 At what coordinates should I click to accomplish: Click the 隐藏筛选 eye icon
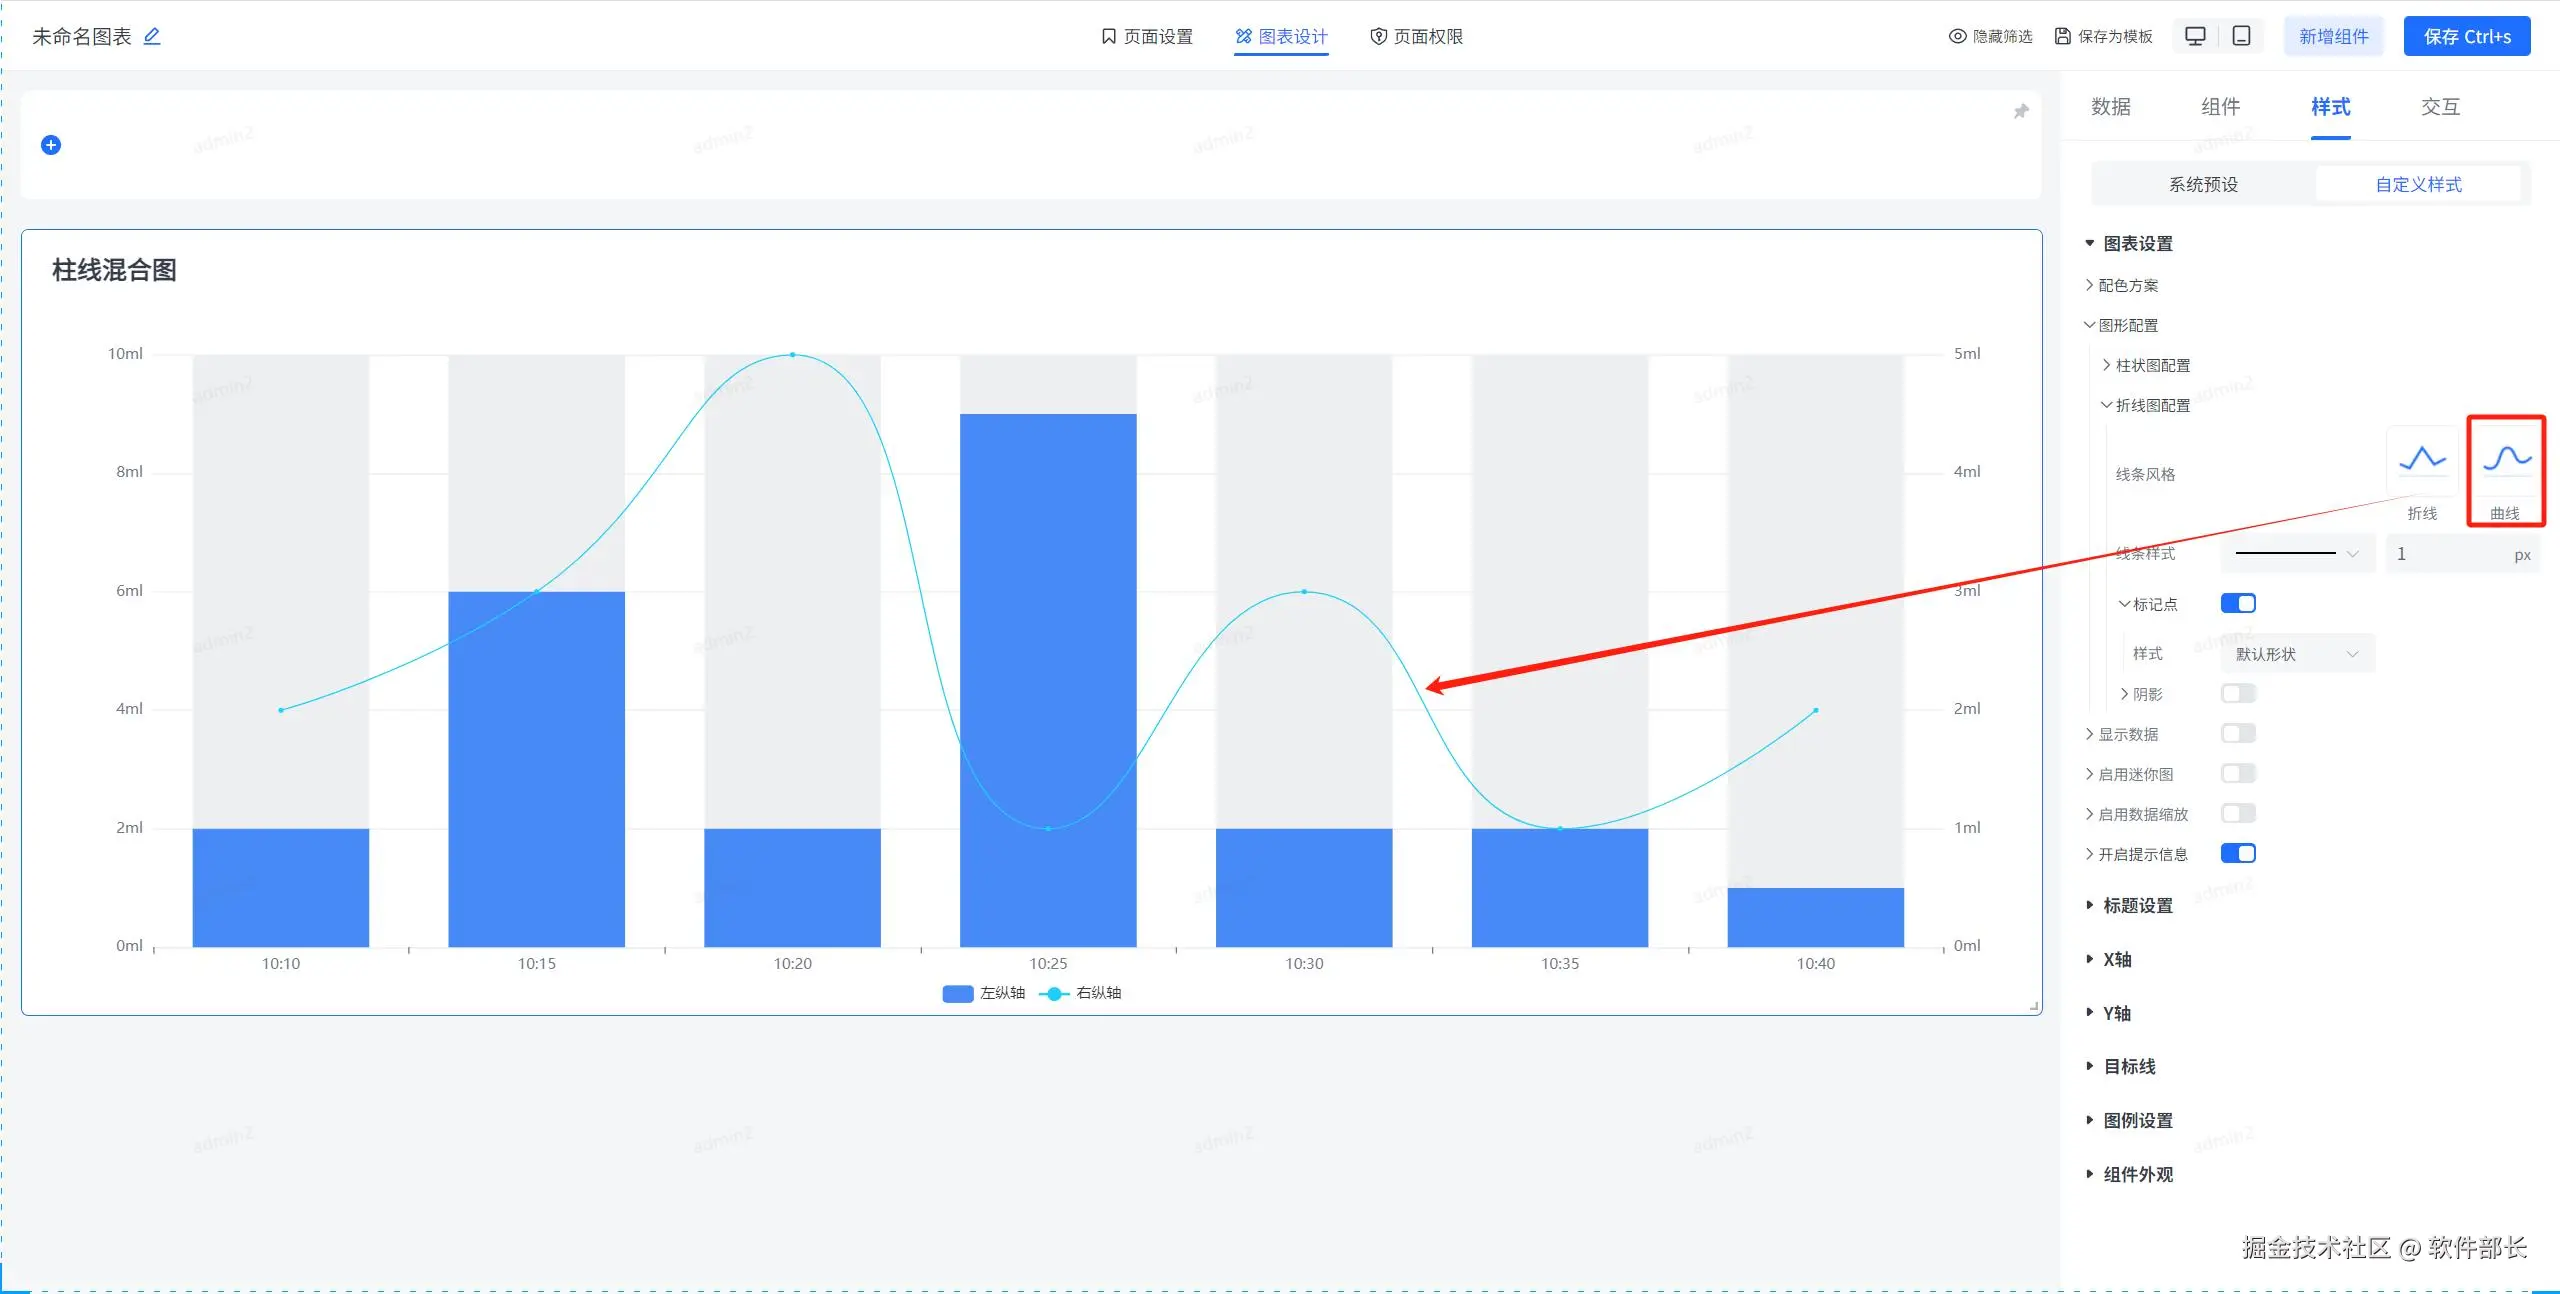coord(1957,36)
